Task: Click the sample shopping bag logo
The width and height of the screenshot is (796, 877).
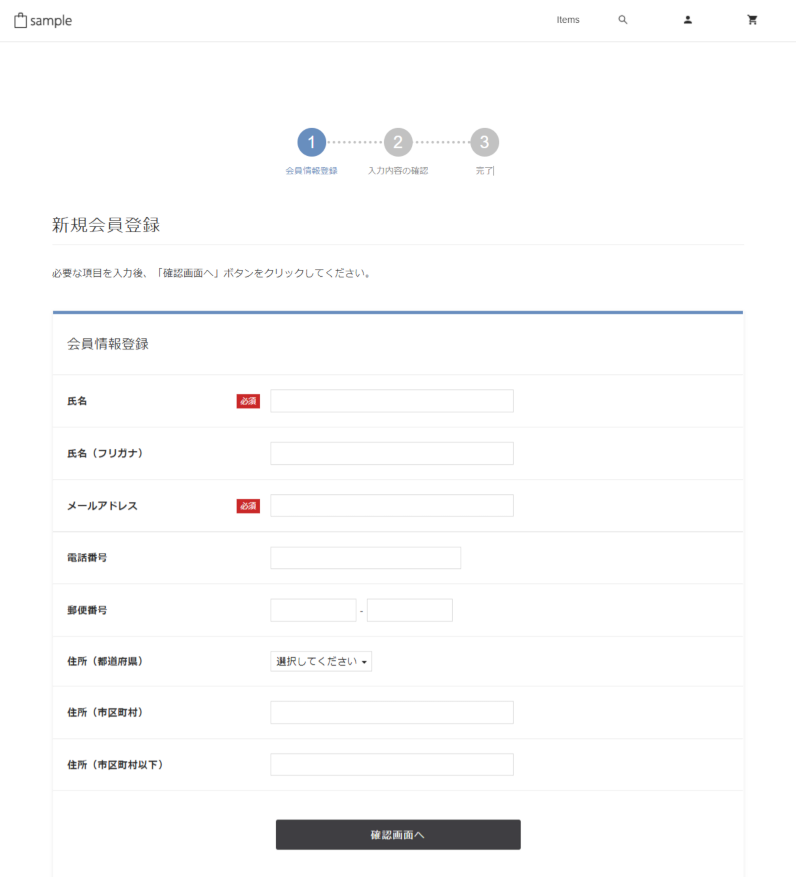Action: tap(43, 21)
